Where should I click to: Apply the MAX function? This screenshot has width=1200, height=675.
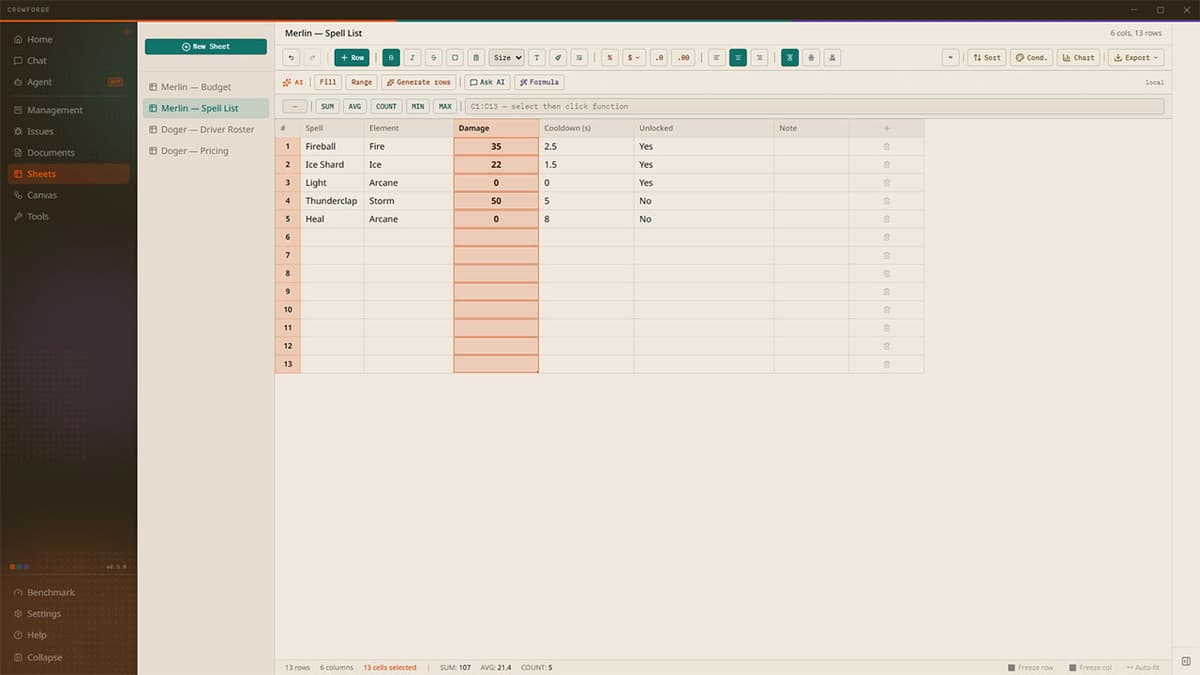[x=445, y=106]
